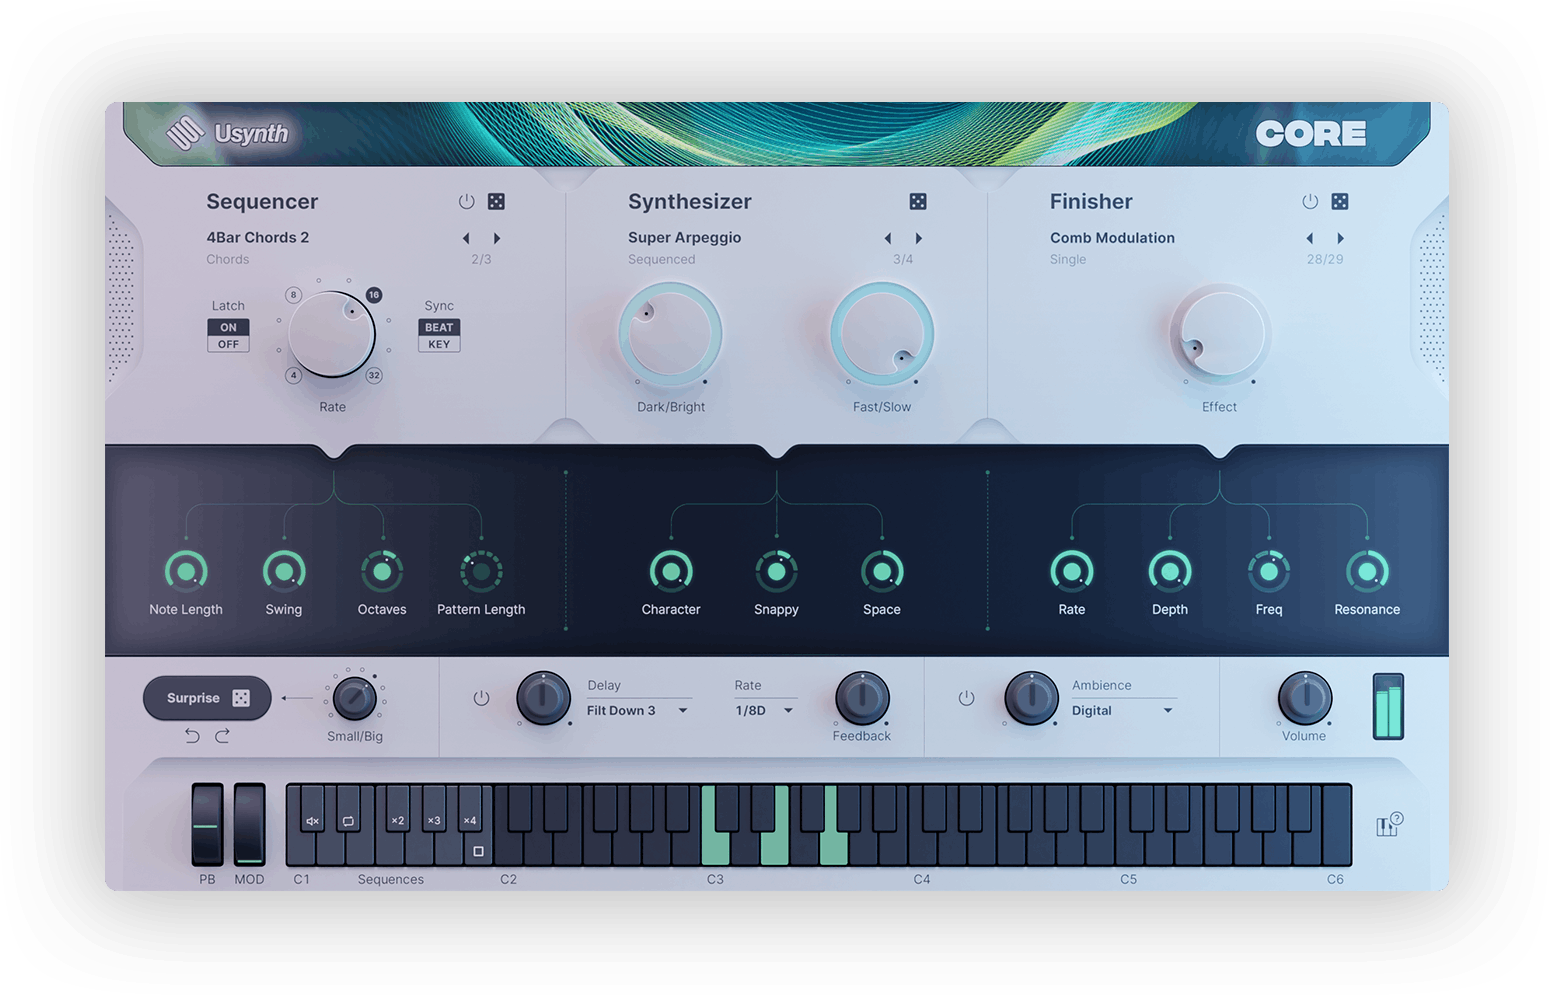Click the undo arrow below Surprise
Screen dimensions: 1550x995
[192, 736]
